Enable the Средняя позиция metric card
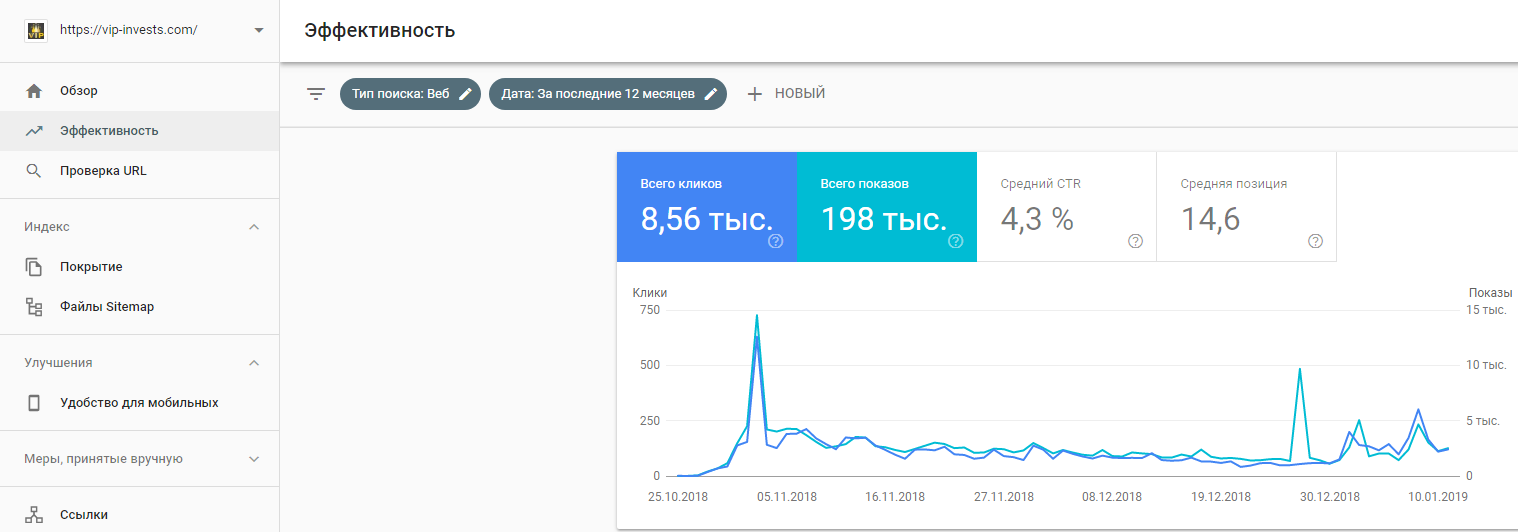 coord(1246,206)
